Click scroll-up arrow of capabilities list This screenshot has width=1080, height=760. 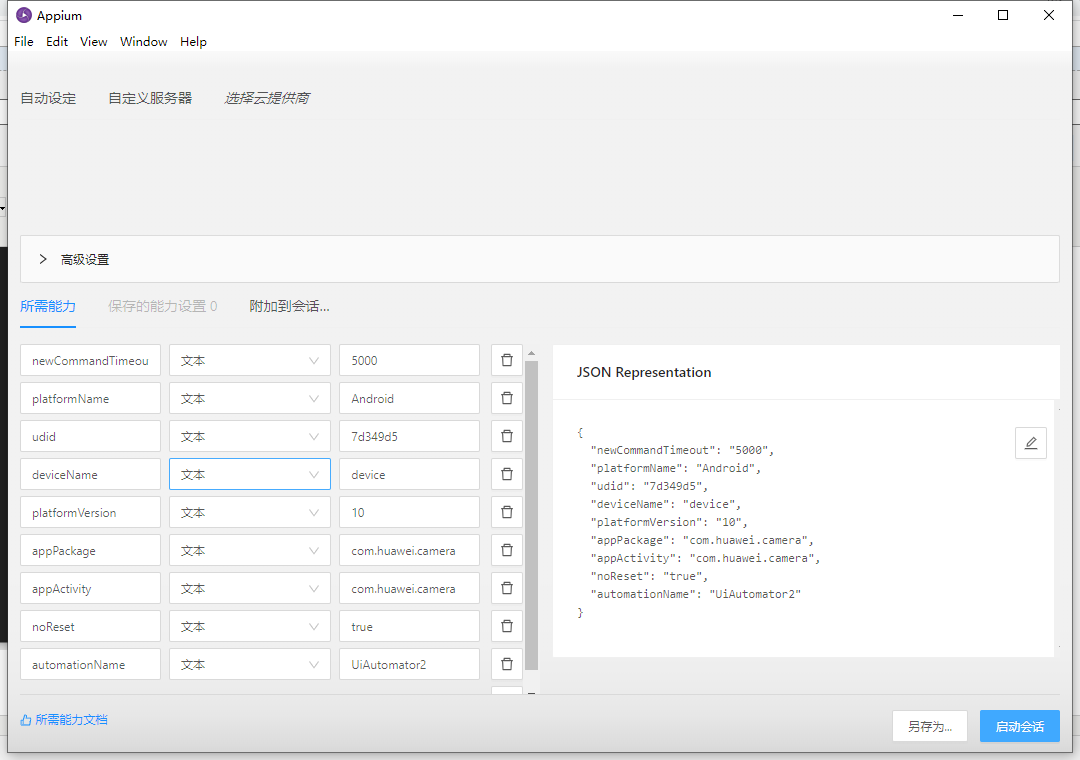pos(531,353)
